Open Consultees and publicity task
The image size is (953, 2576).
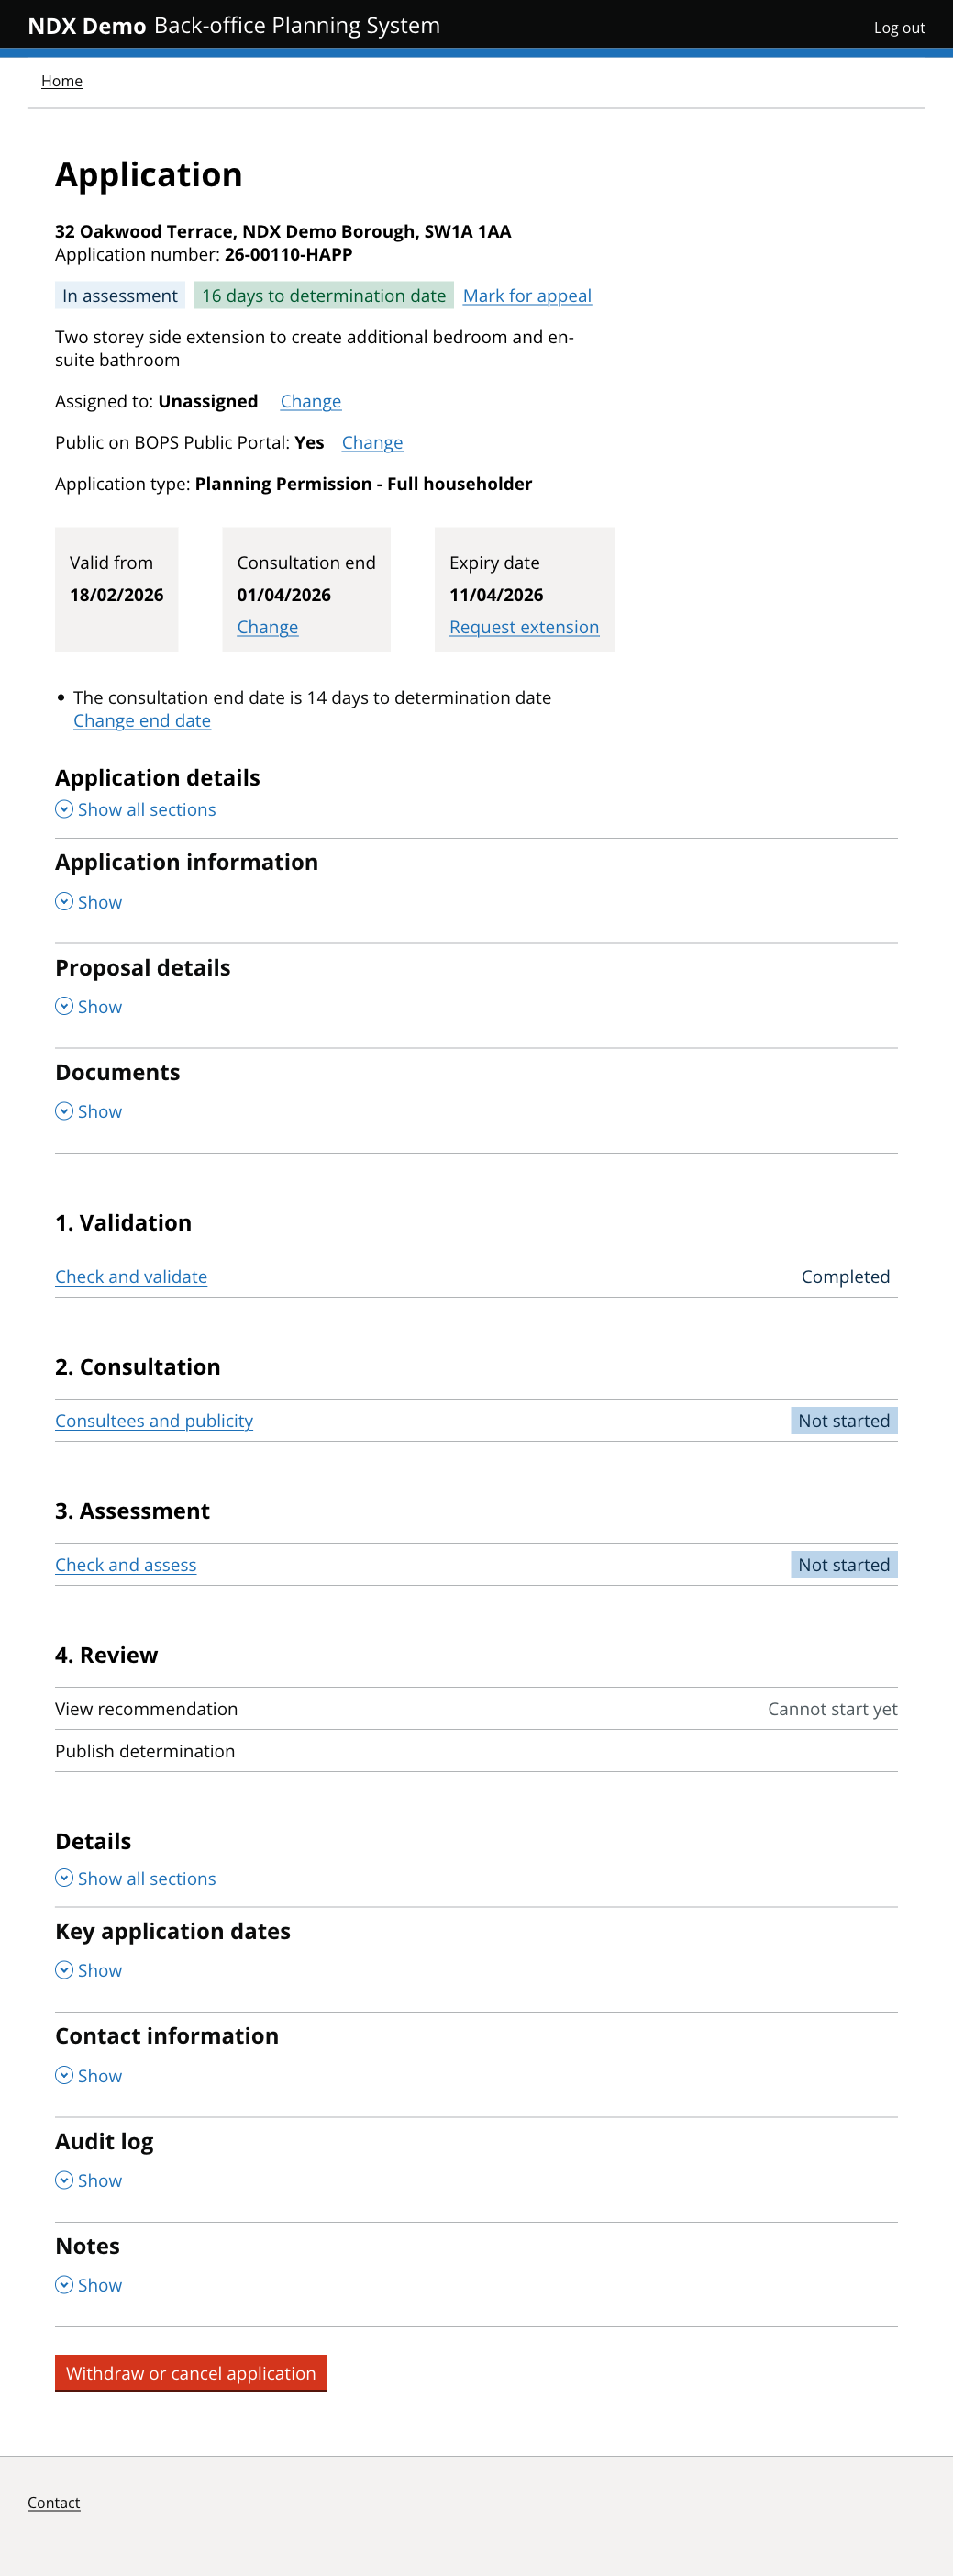click(x=153, y=1420)
